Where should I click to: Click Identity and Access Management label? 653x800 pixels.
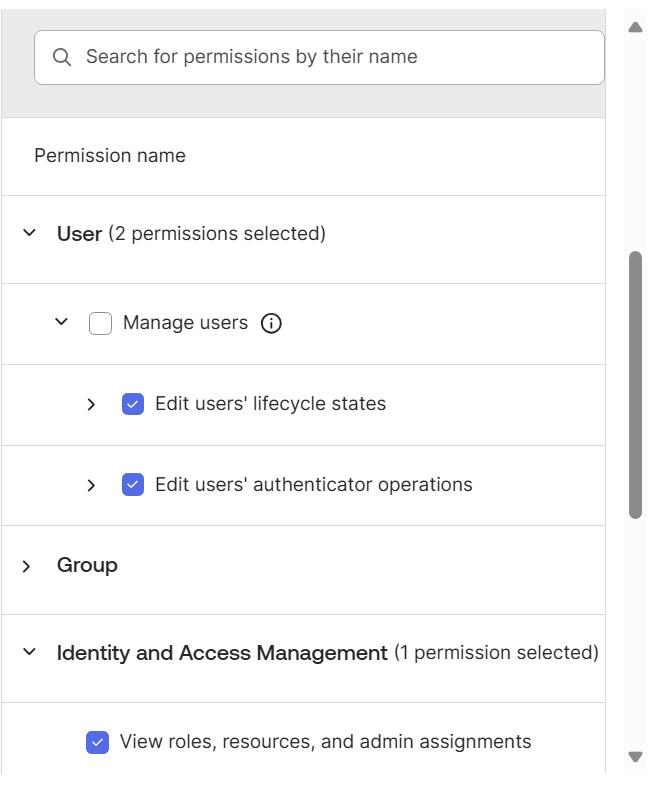click(222, 653)
